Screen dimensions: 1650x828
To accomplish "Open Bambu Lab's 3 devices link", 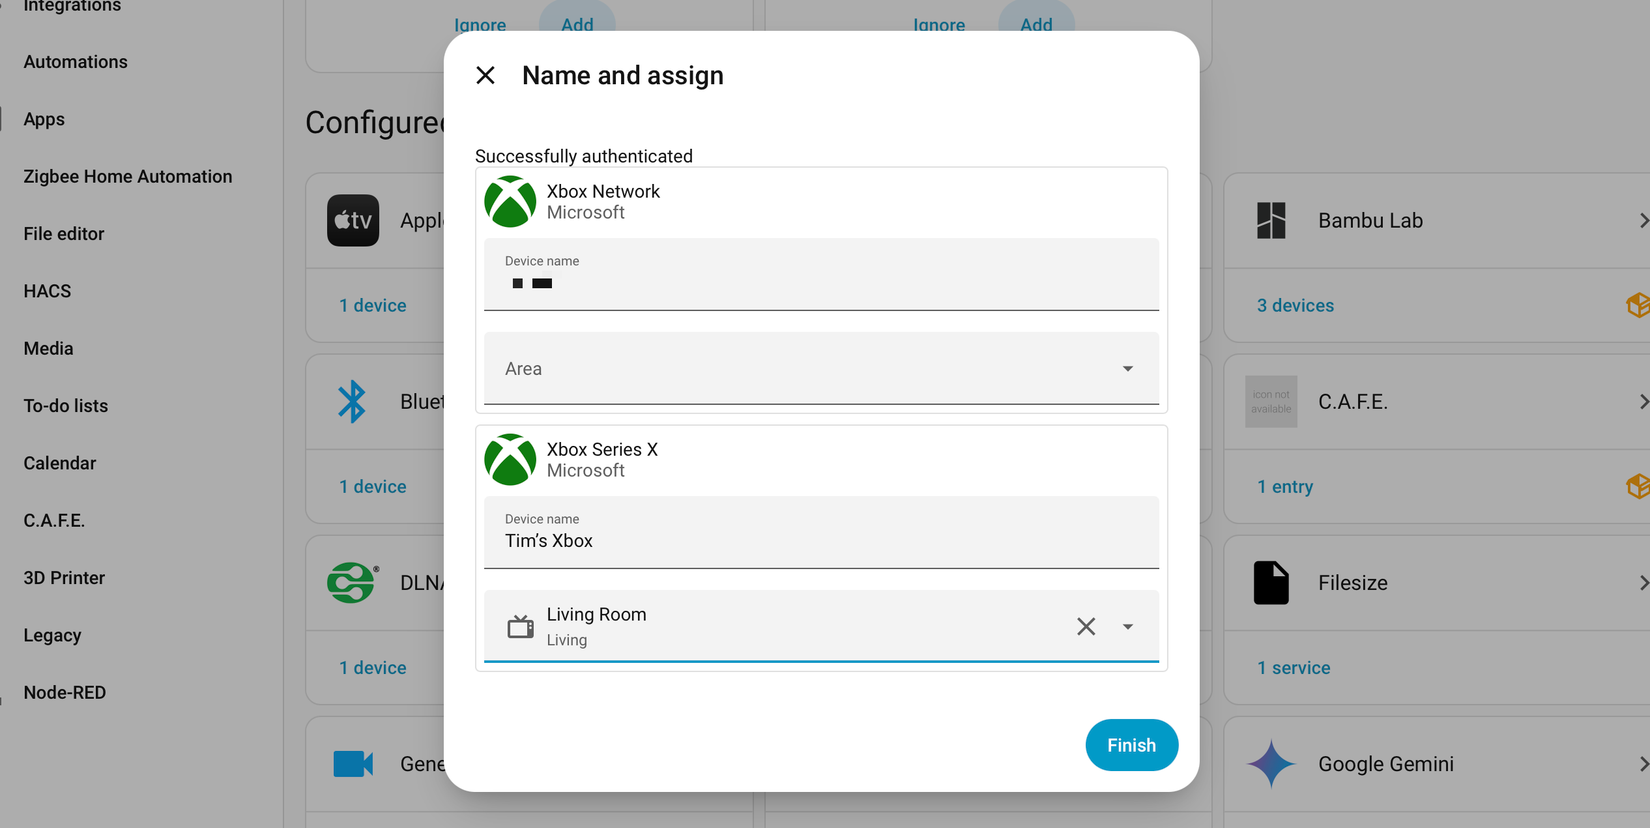I will [x=1295, y=306].
